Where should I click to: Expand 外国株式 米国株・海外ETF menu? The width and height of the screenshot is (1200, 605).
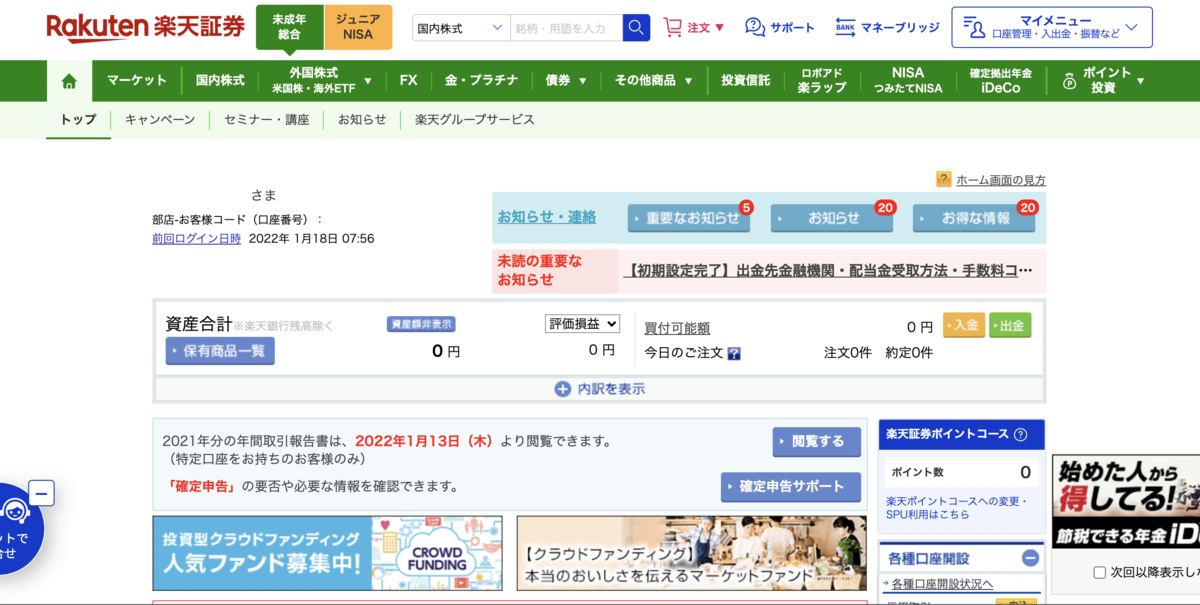pyautogui.click(x=321, y=81)
